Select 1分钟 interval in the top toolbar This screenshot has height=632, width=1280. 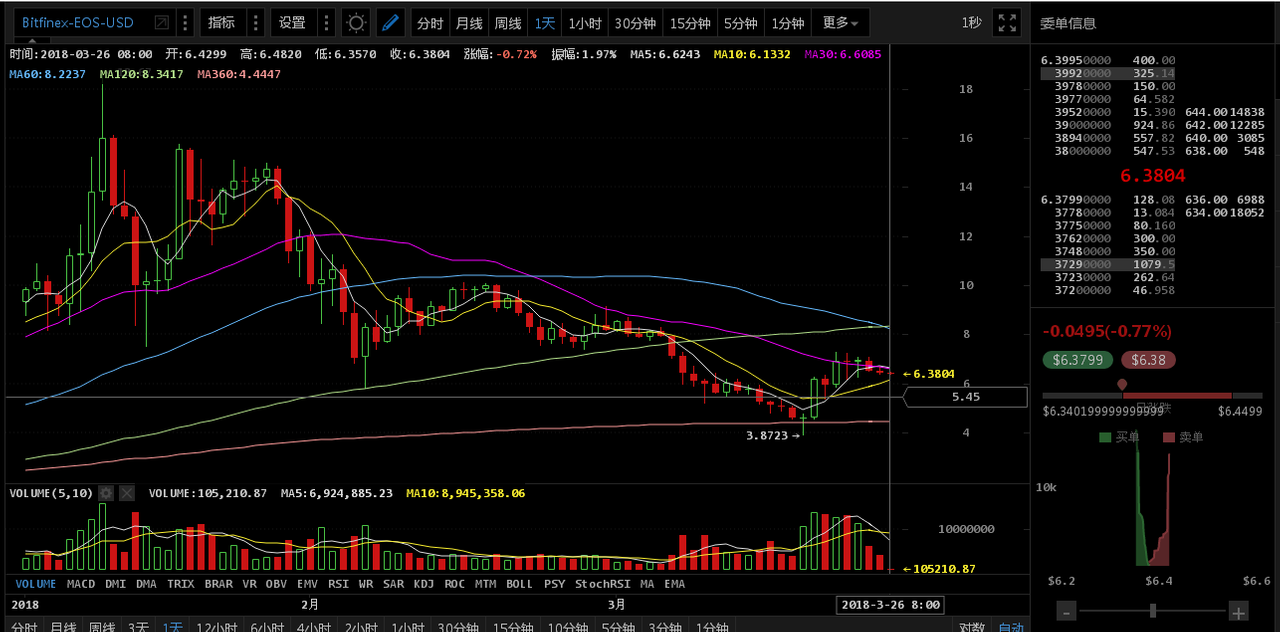pos(788,23)
